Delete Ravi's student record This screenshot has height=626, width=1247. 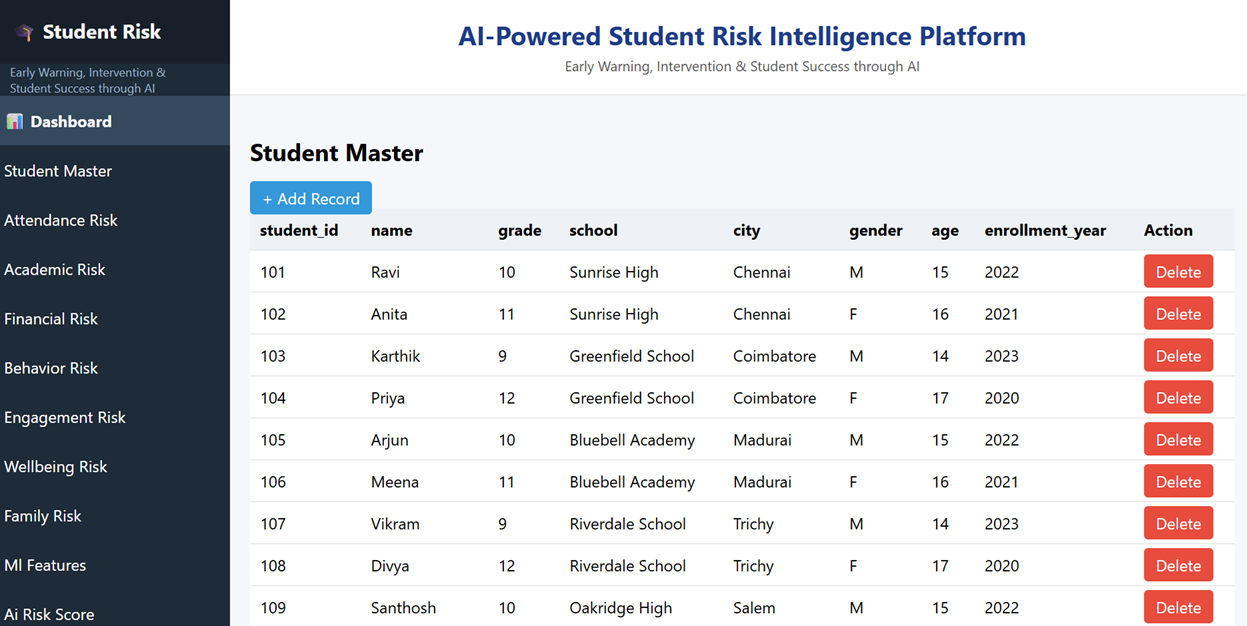click(x=1178, y=271)
